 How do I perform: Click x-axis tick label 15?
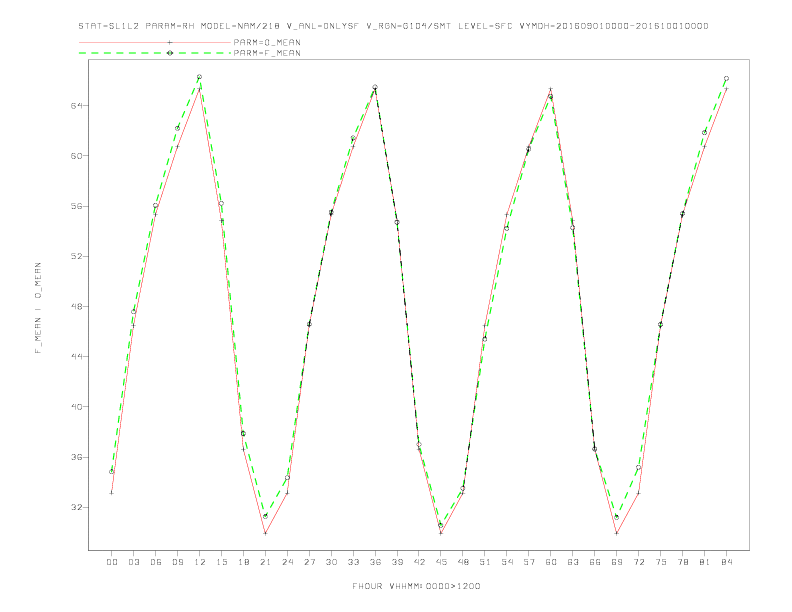tap(221, 562)
